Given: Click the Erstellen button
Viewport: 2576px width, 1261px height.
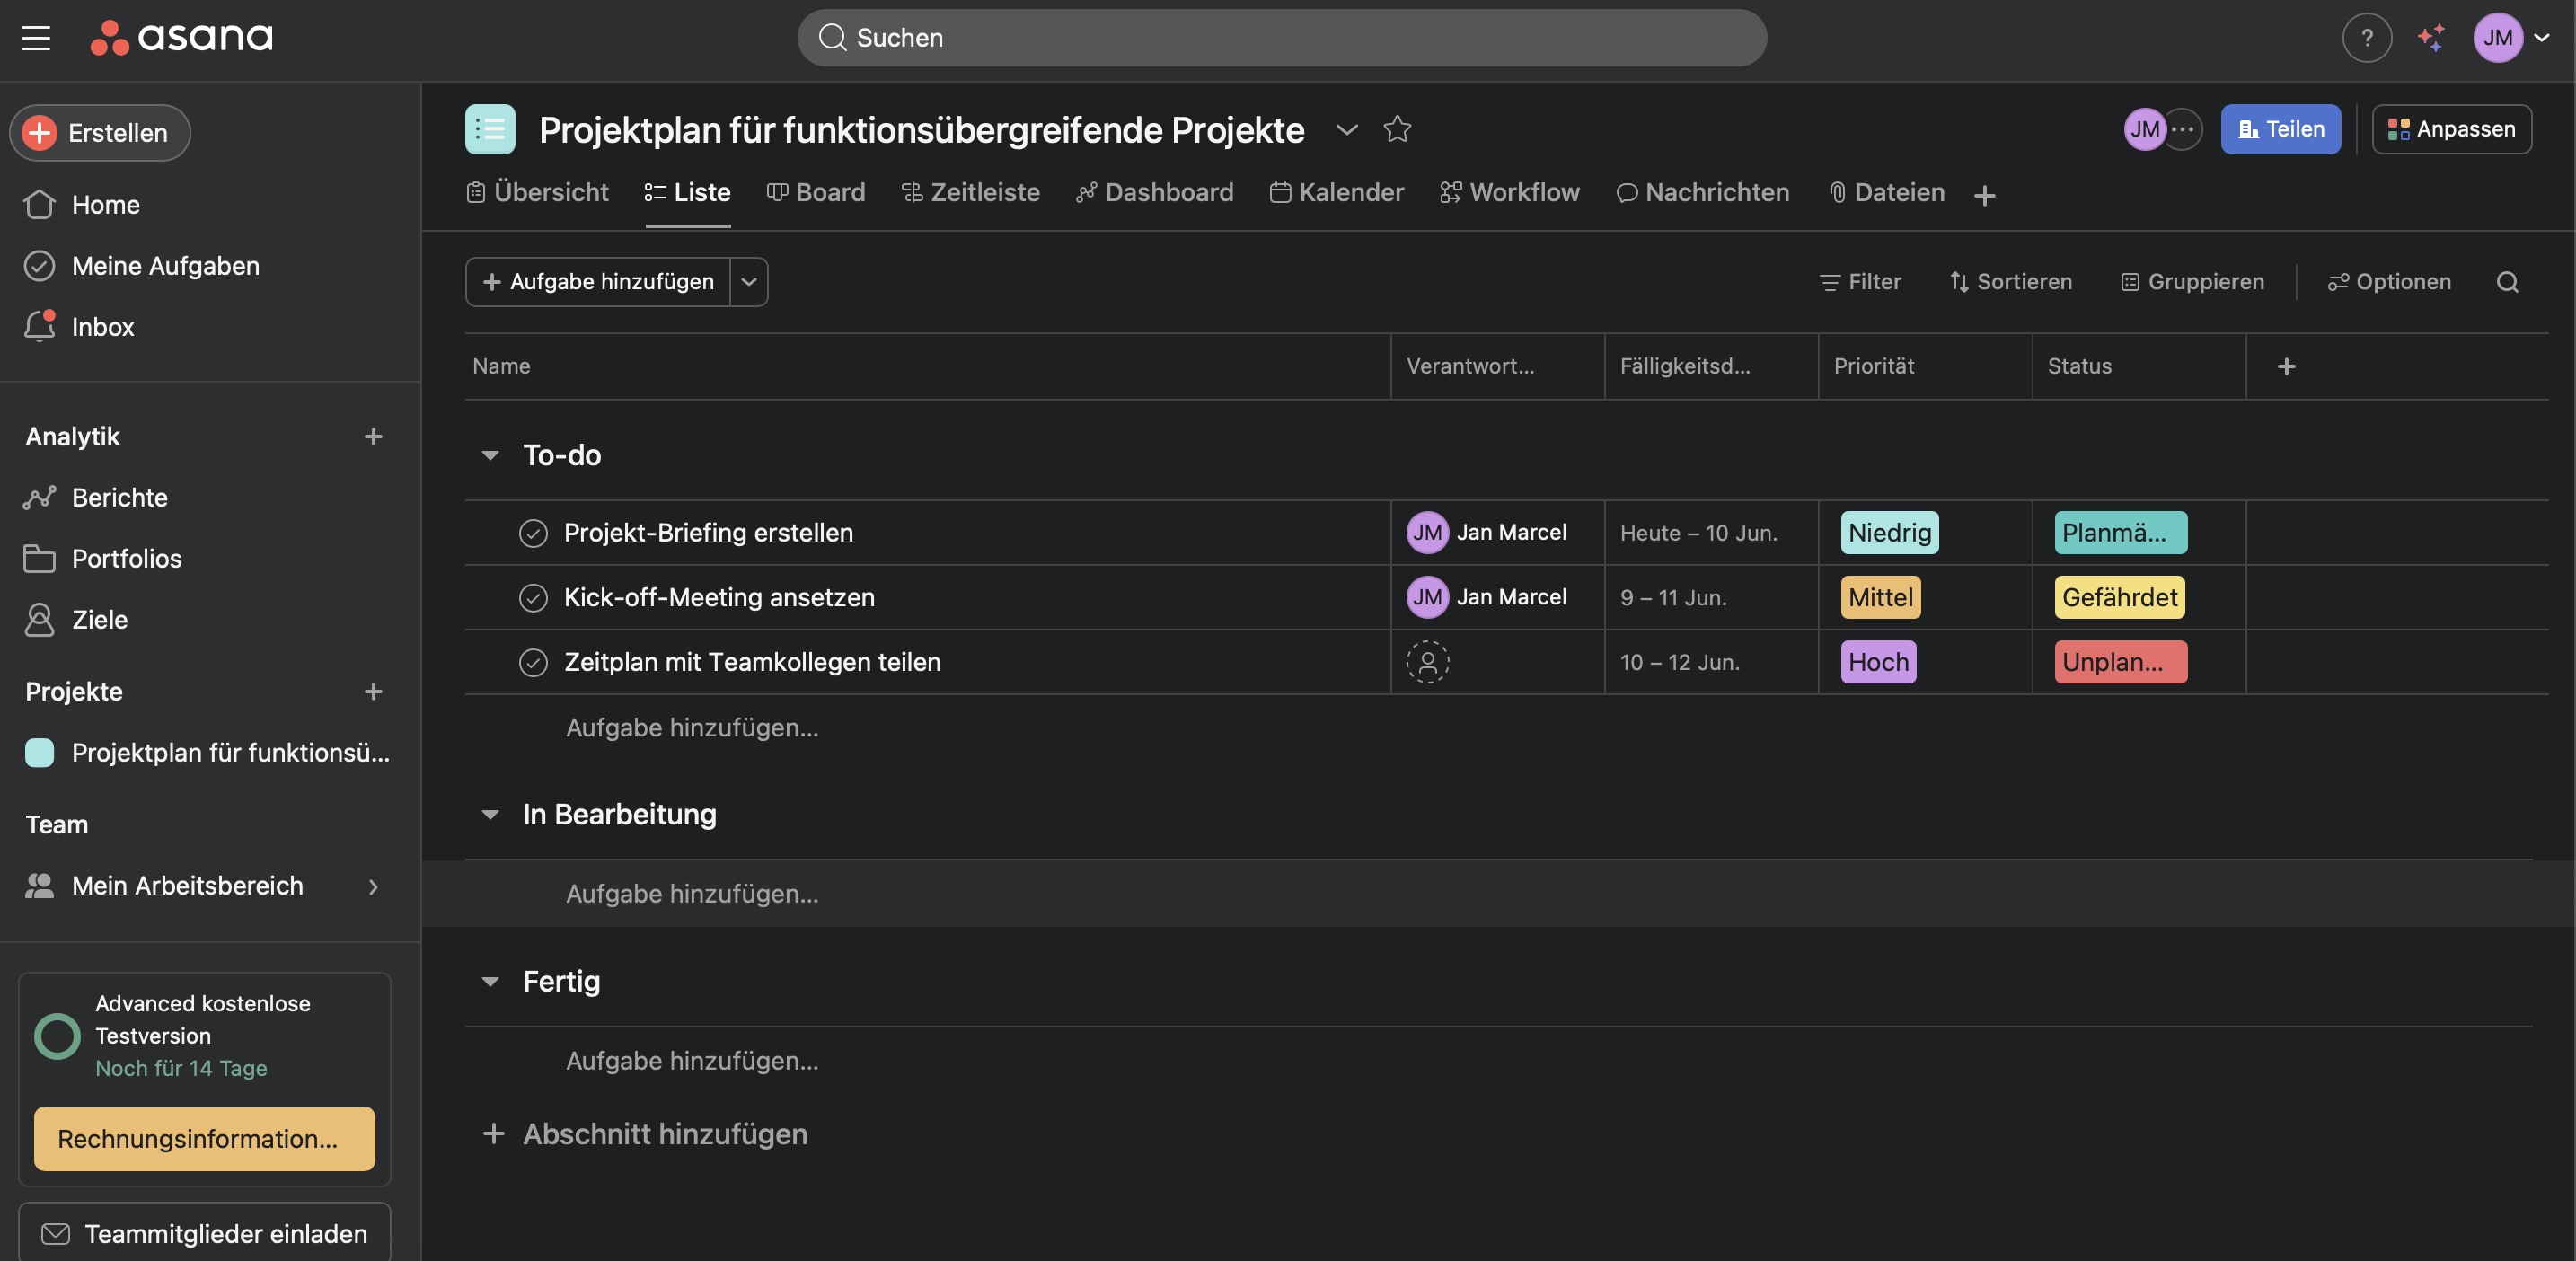Looking at the screenshot, I should [x=100, y=133].
